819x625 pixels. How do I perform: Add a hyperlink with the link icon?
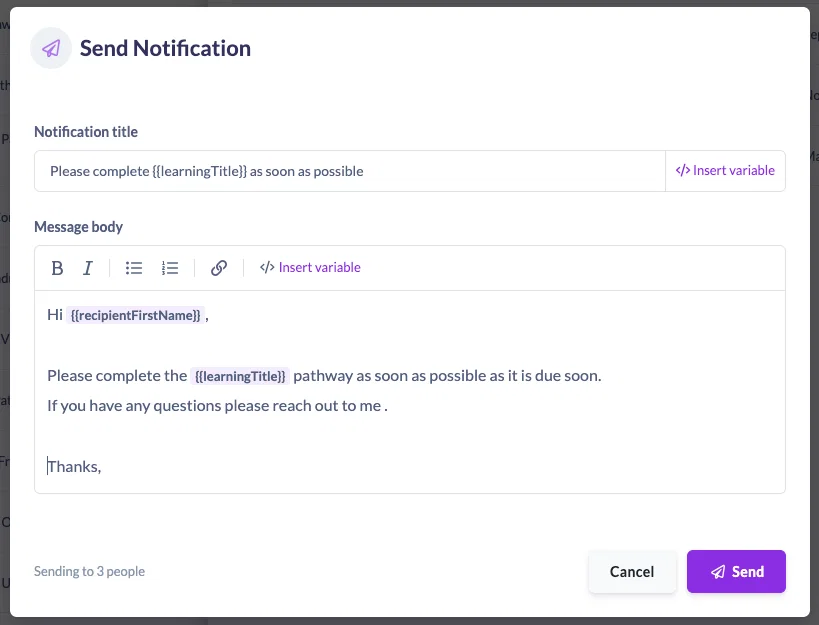pos(219,268)
